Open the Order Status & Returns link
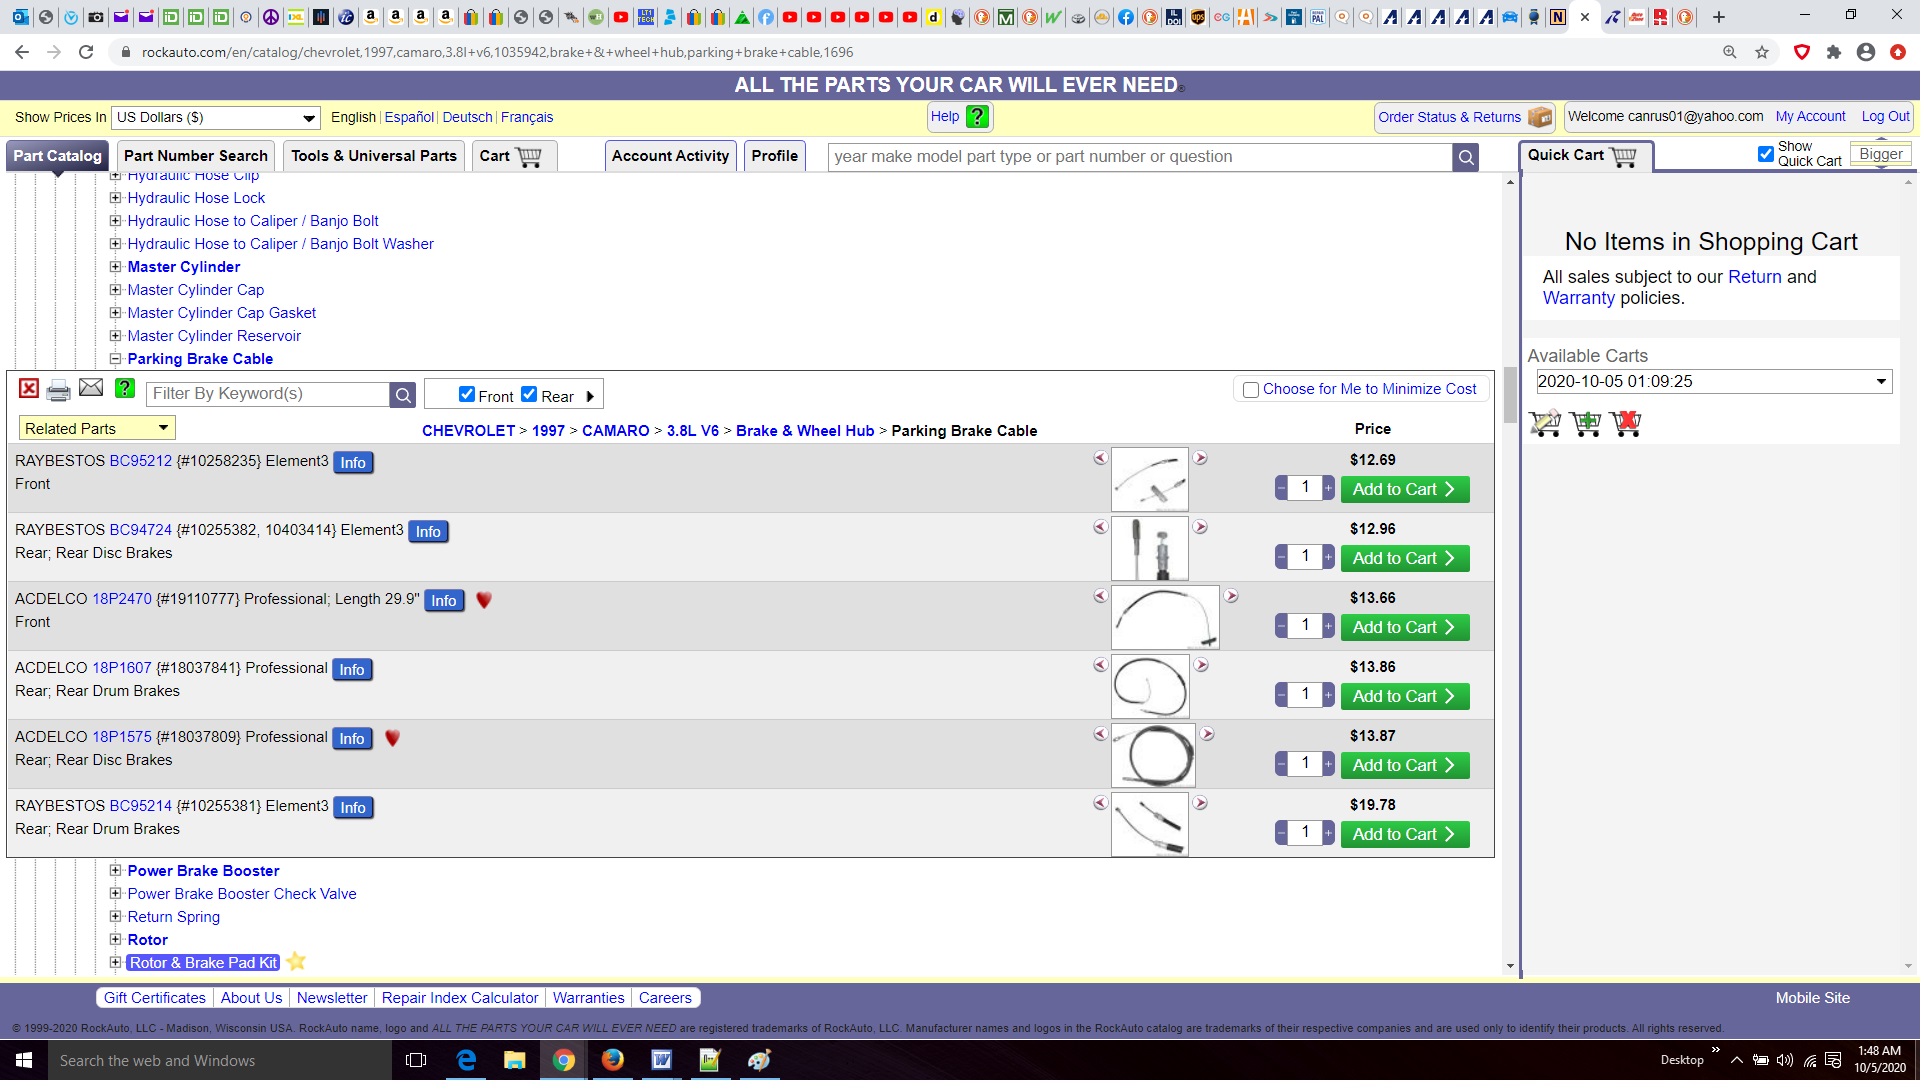Image resolution: width=1924 pixels, height=1090 pixels. tap(1452, 118)
